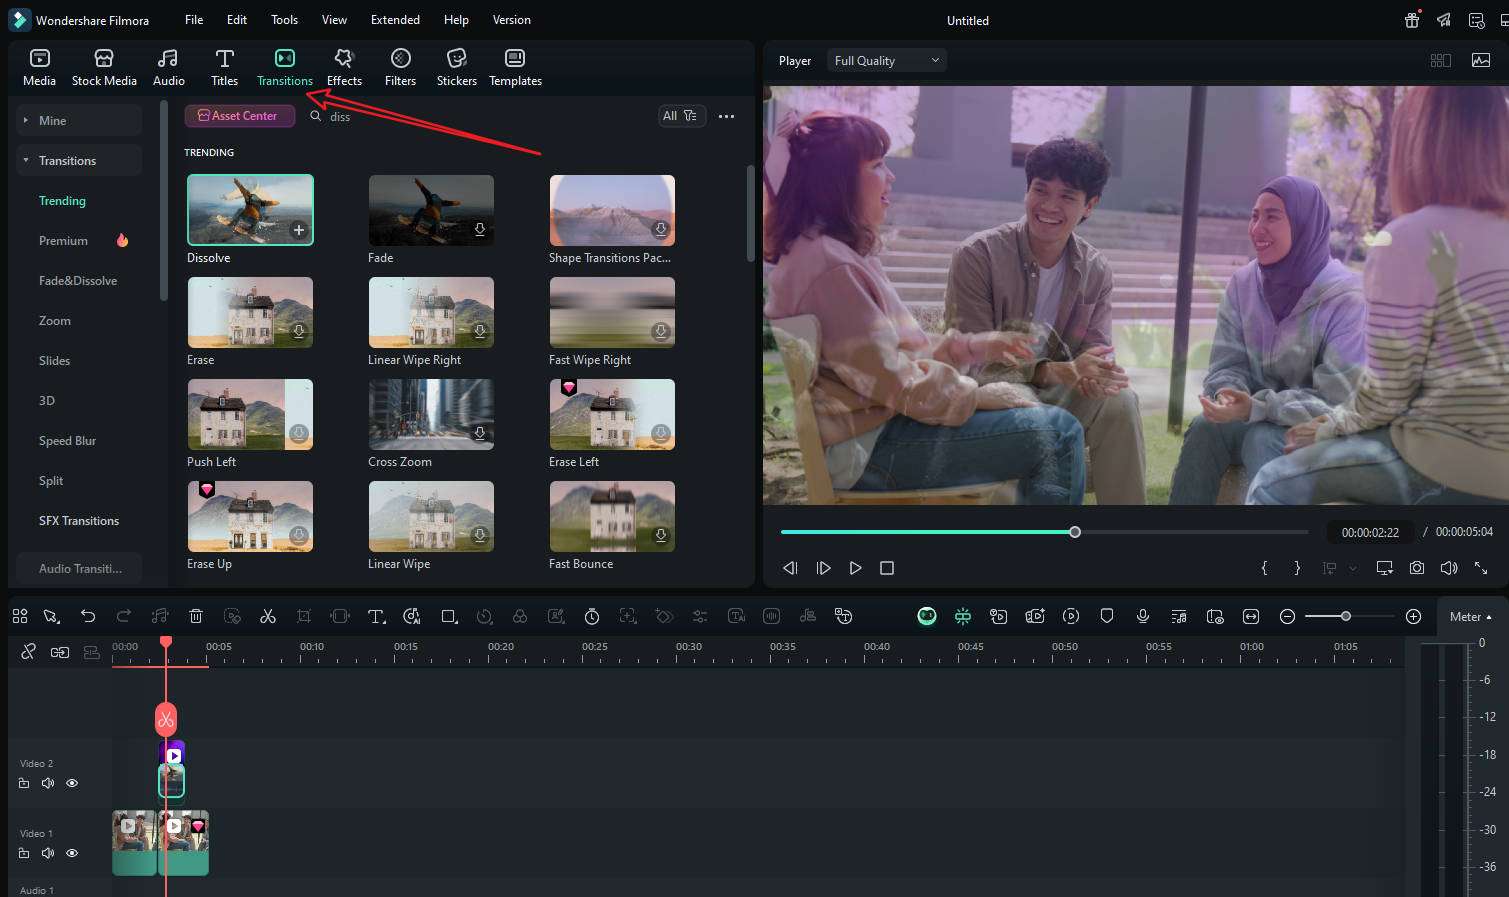Screen dimensions: 1509x897
Task: Delete the selected clip with trash icon
Action: tap(196, 616)
